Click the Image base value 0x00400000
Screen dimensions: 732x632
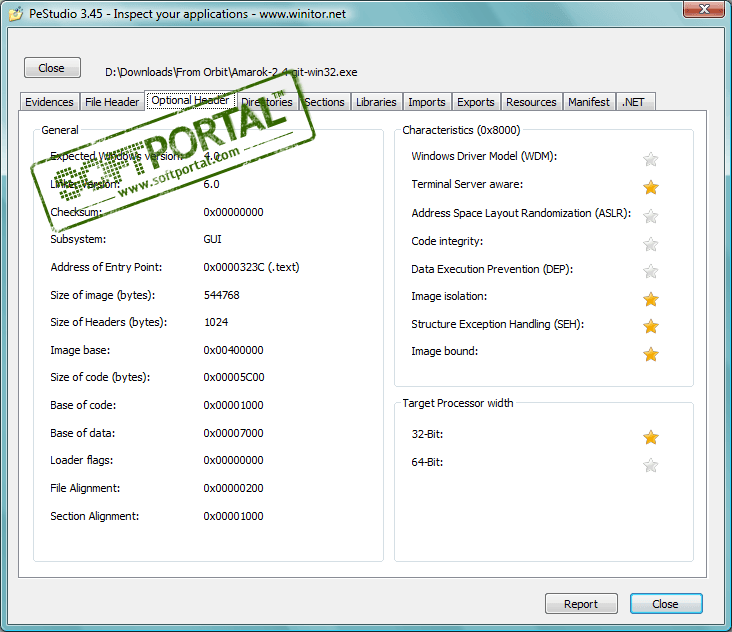233,351
